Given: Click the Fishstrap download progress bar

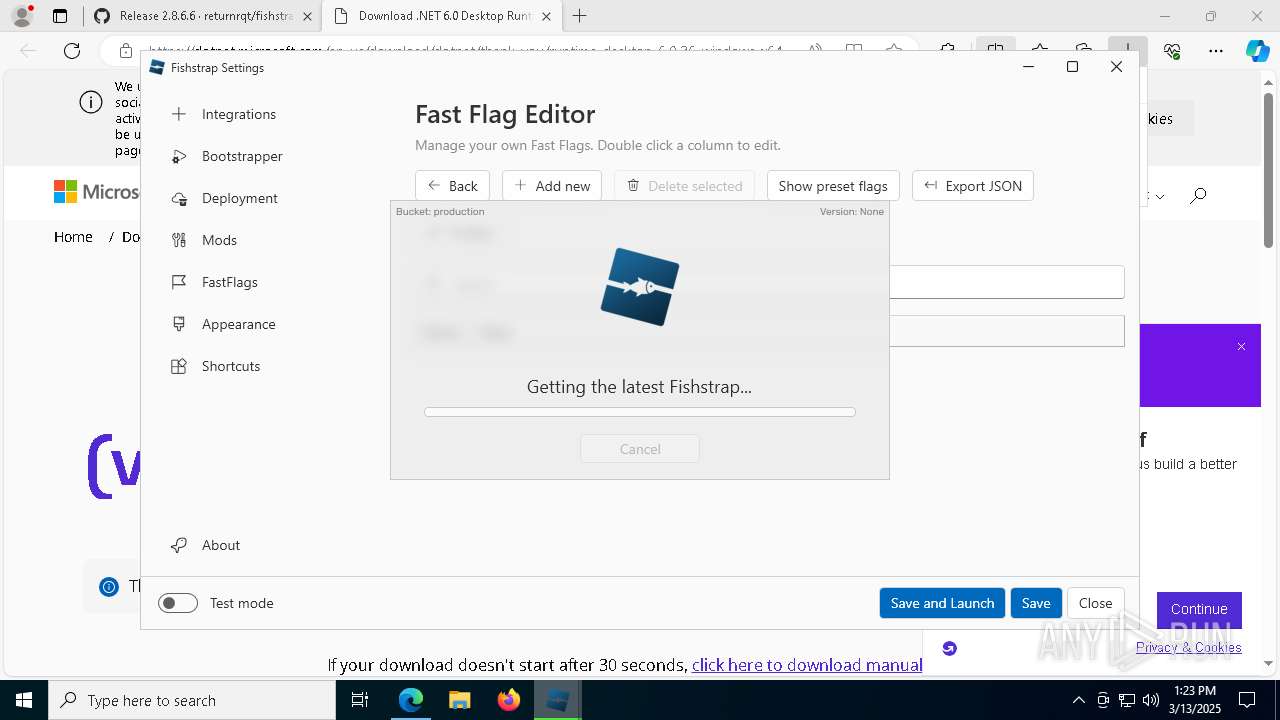Looking at the screenshot, I should pyautogui.click(x=640, y=412).
